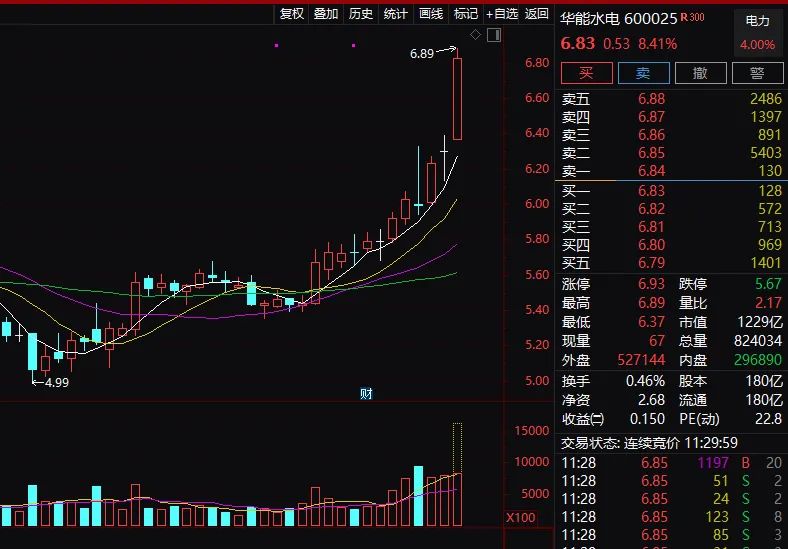Image resolution: width=788 pixels, height=549 pixels.
Task: Open the 复权 price adjustment menu
Action: [291, 13]
